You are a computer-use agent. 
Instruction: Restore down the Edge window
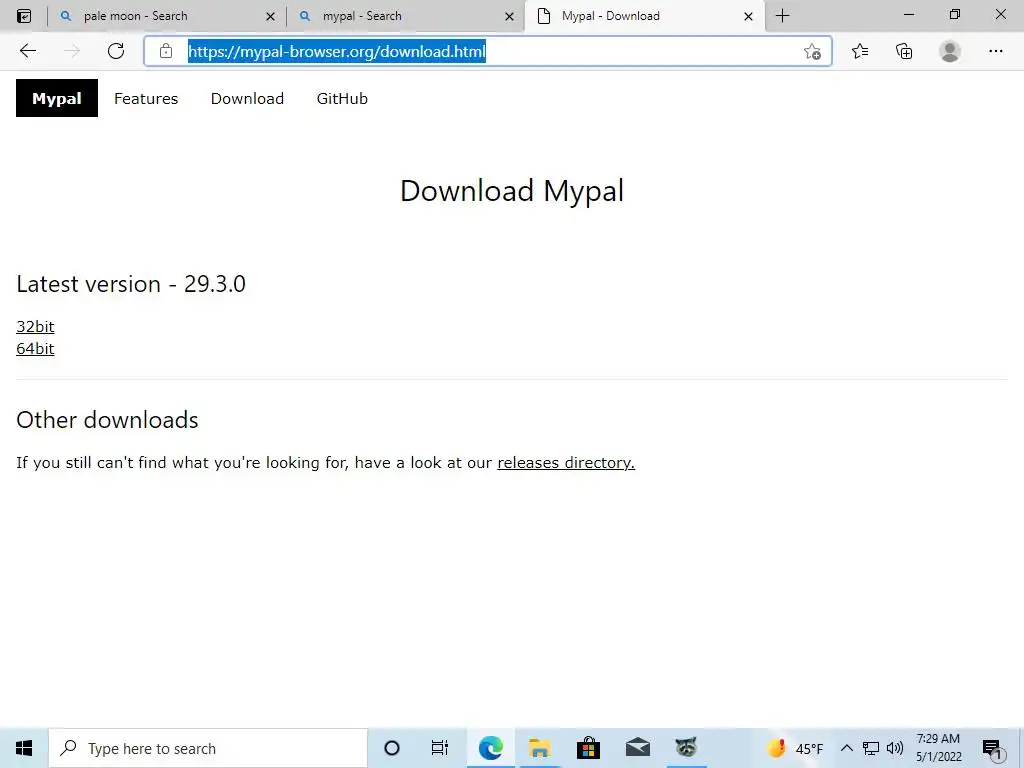click(x=955, y=14)
